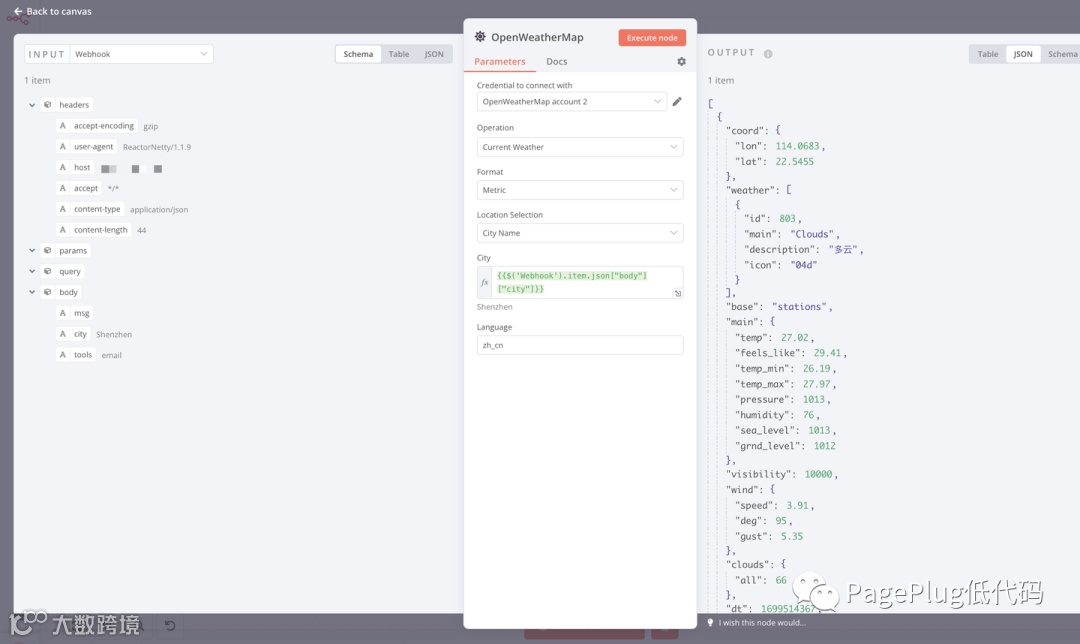
Task: Click the lightbulb feedback icon
Action: (x=710, y=623)
